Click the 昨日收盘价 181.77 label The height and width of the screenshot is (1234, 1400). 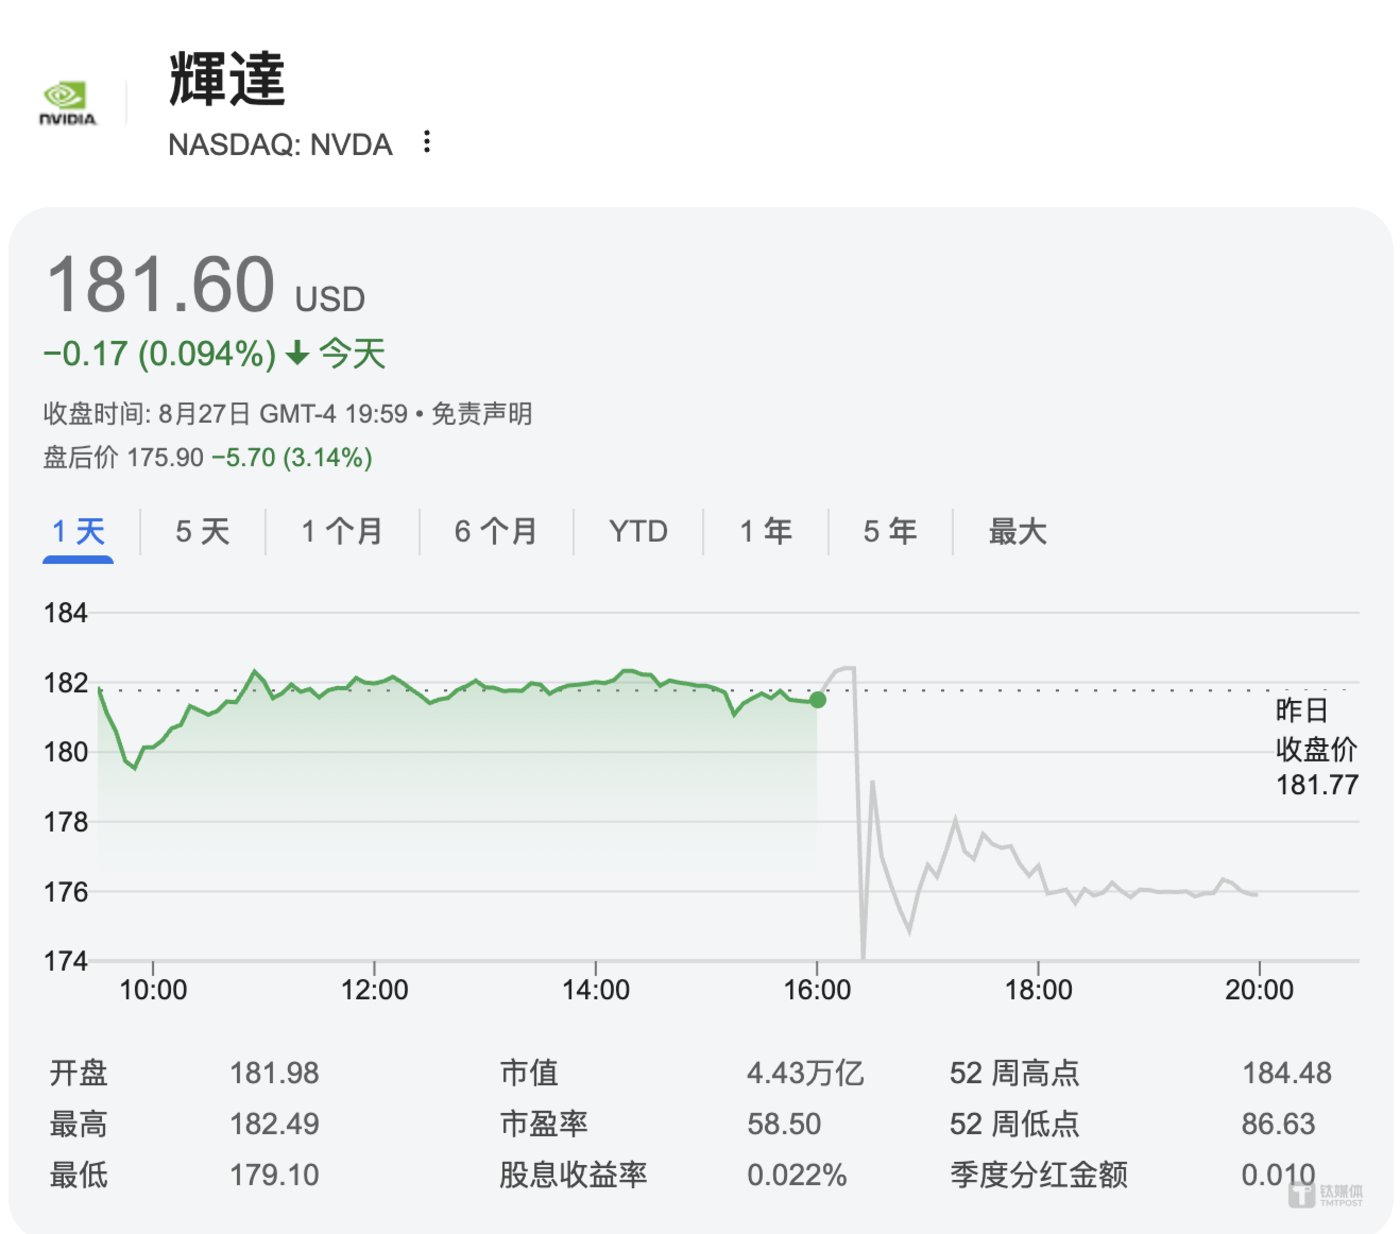coord(1316,748)
